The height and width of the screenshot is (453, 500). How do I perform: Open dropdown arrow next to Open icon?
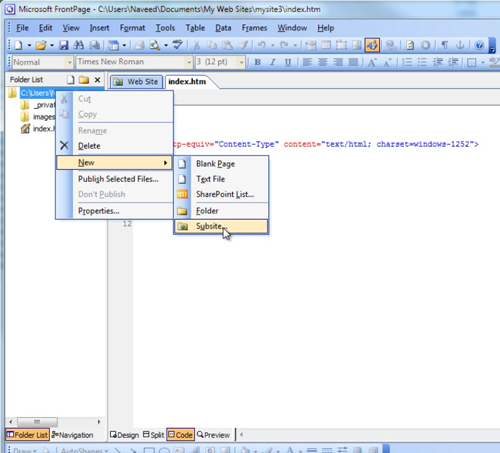(52, 45)
